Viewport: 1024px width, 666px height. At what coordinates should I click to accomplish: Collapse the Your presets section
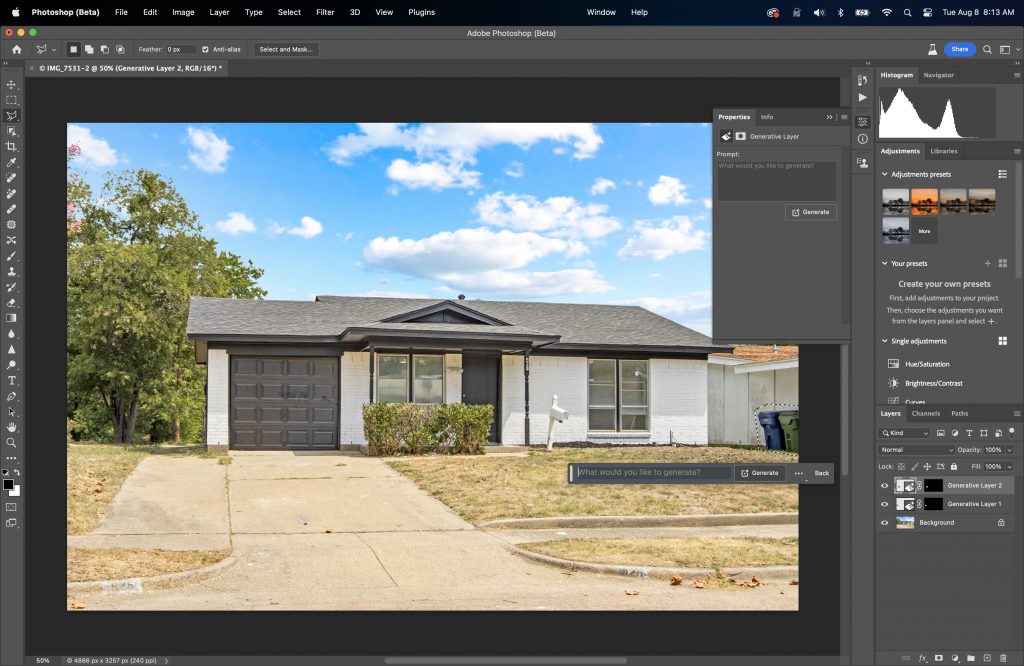point(885,264)
